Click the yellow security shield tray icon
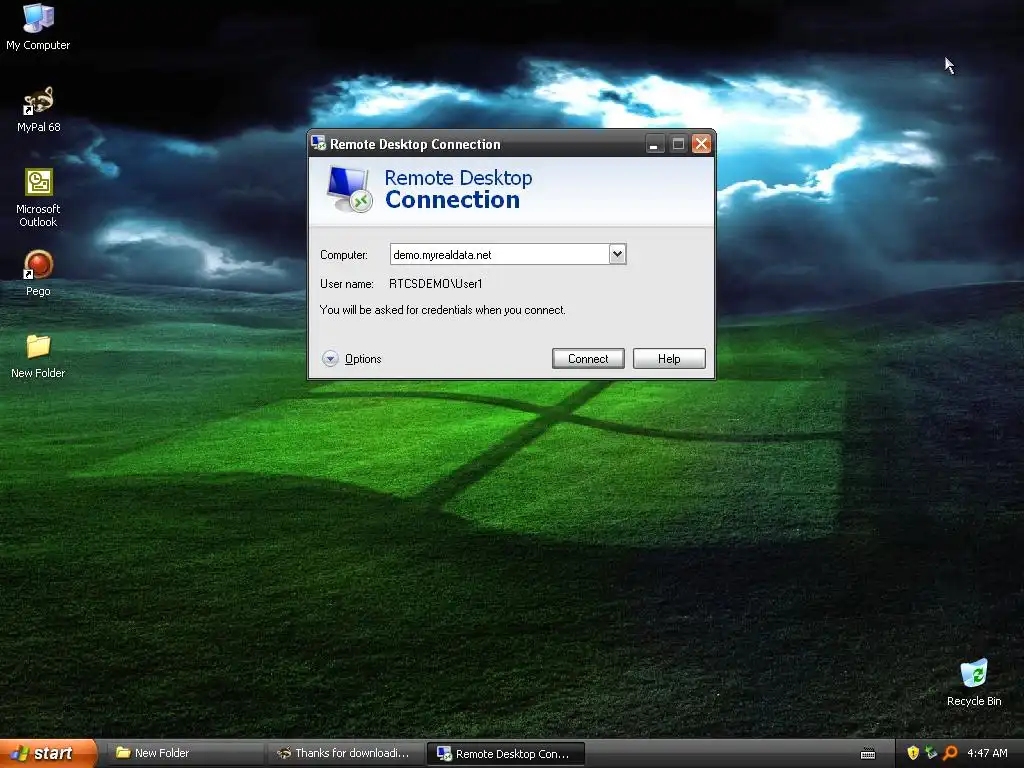 point(912,753)
